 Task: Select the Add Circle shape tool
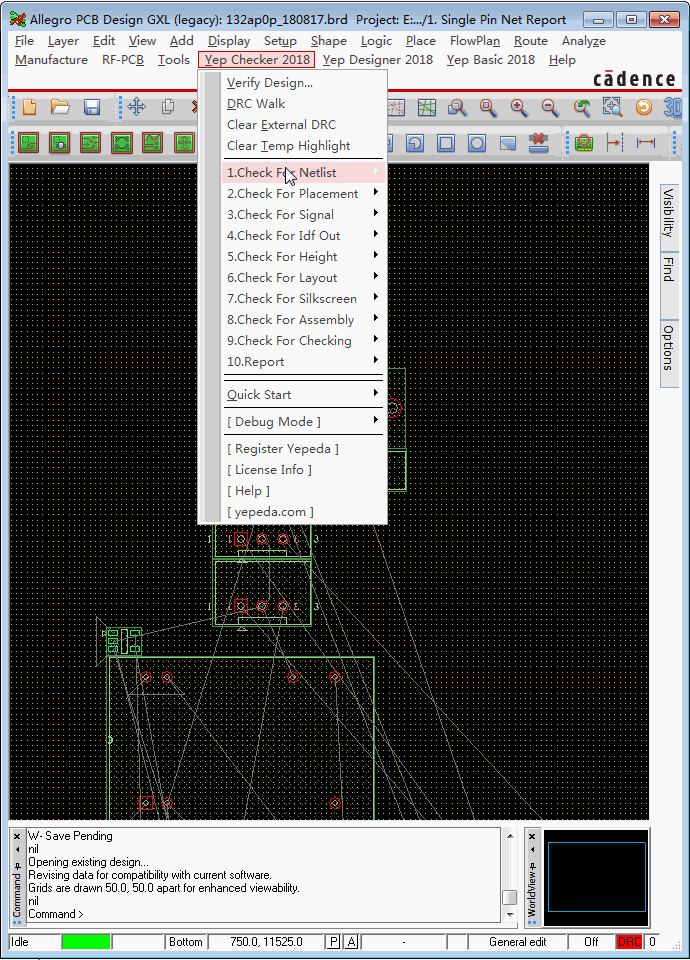tap(477, 143)
